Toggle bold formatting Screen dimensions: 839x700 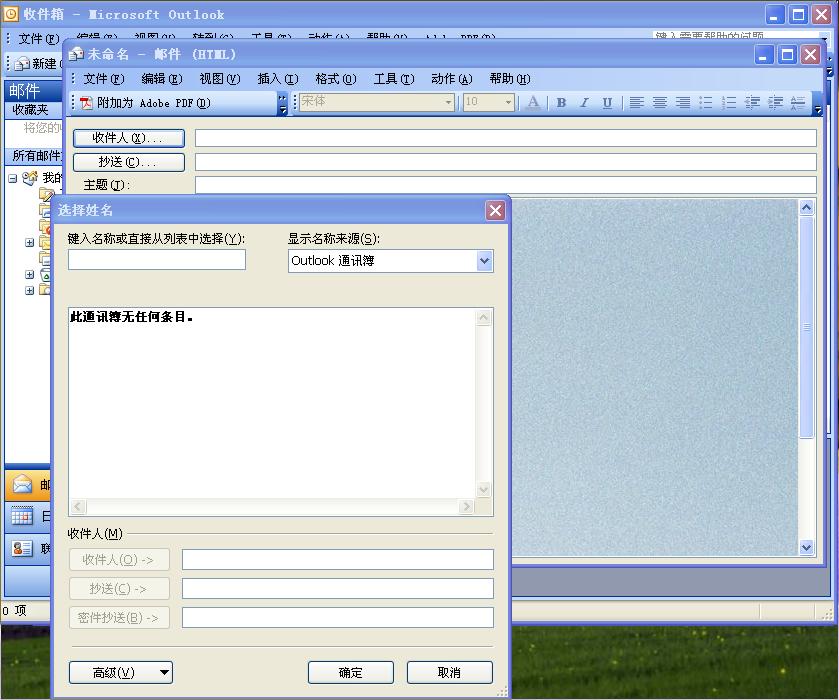[561, 102]
